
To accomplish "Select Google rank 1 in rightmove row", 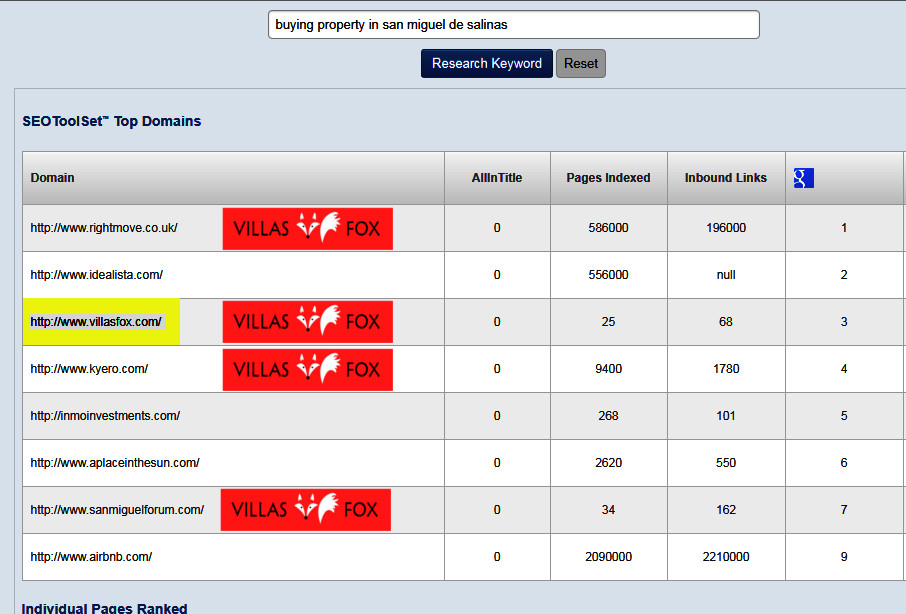I will (x=844, y=228).
